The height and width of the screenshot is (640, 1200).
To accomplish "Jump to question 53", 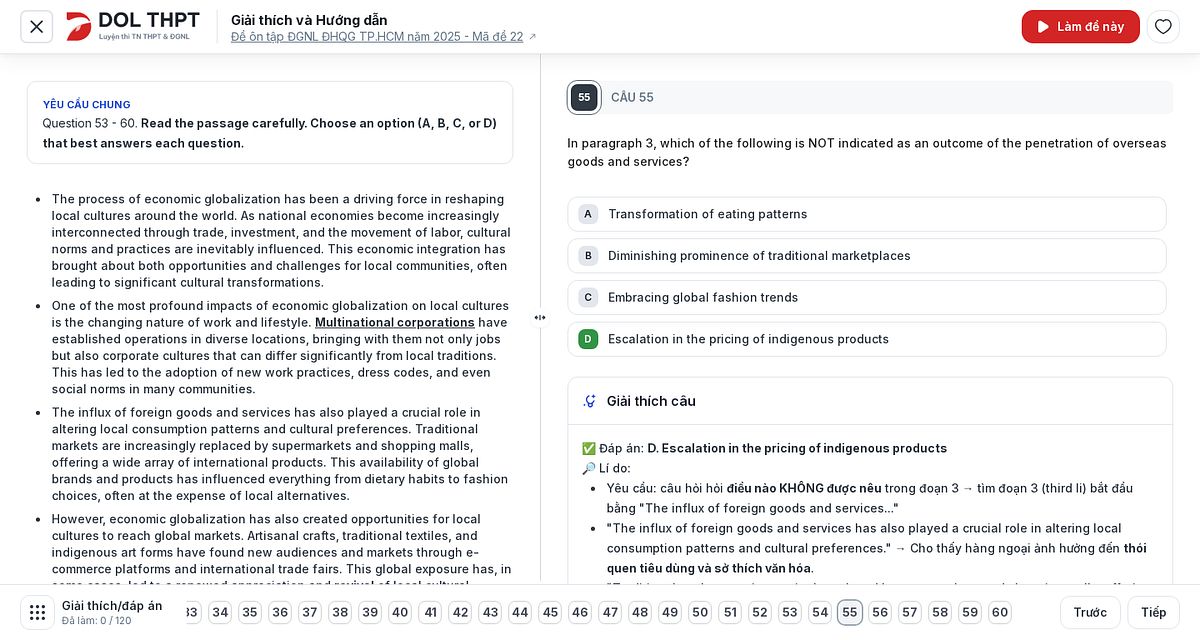I will [x=790, y=612].
